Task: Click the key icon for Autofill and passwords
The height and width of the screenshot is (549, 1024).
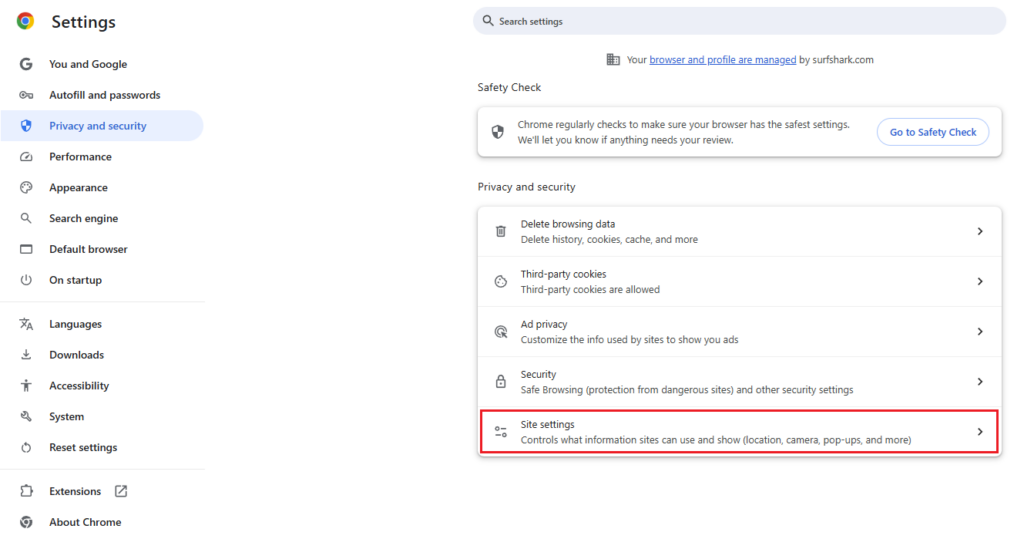Action: point(26,95)
